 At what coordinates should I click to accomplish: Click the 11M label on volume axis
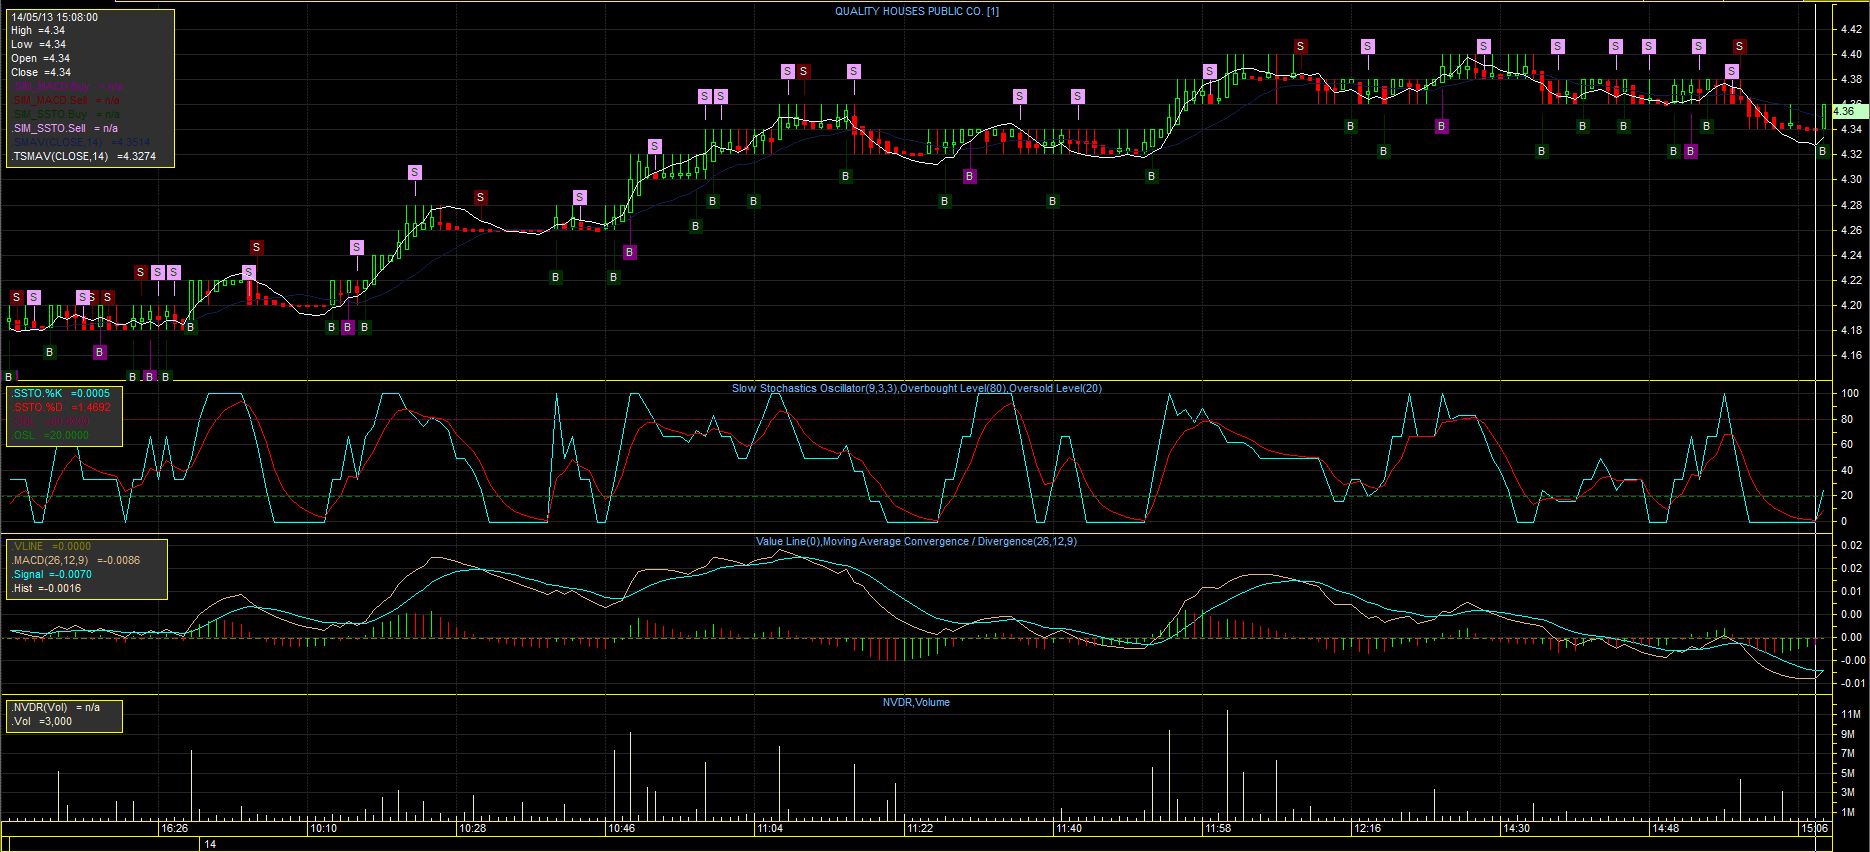(1849, 715)
